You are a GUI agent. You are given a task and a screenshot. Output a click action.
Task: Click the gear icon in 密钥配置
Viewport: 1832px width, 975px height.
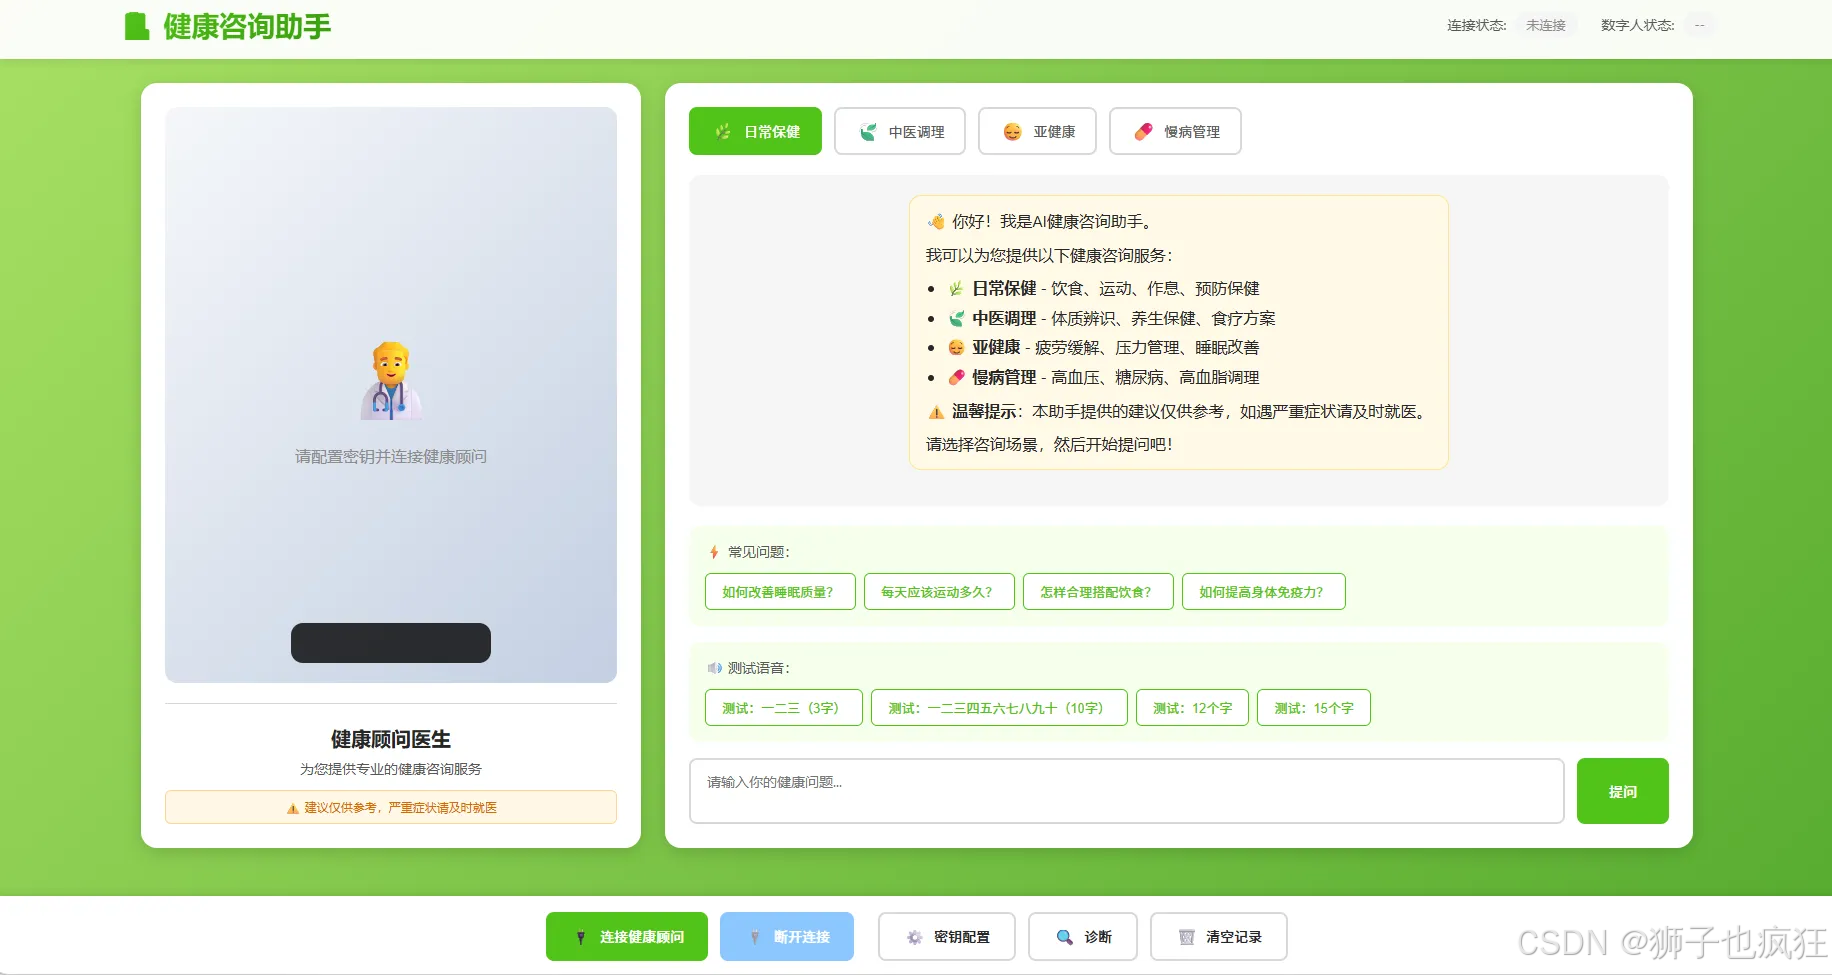[x=914, y=937]
